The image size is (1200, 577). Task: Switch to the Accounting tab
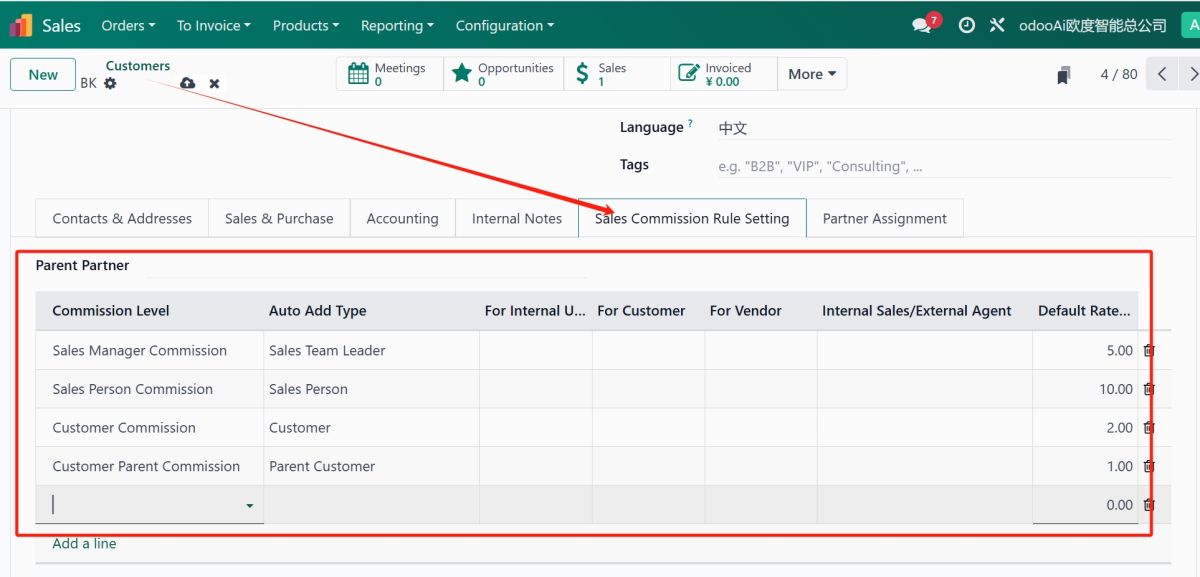click(x=402, y=218)
